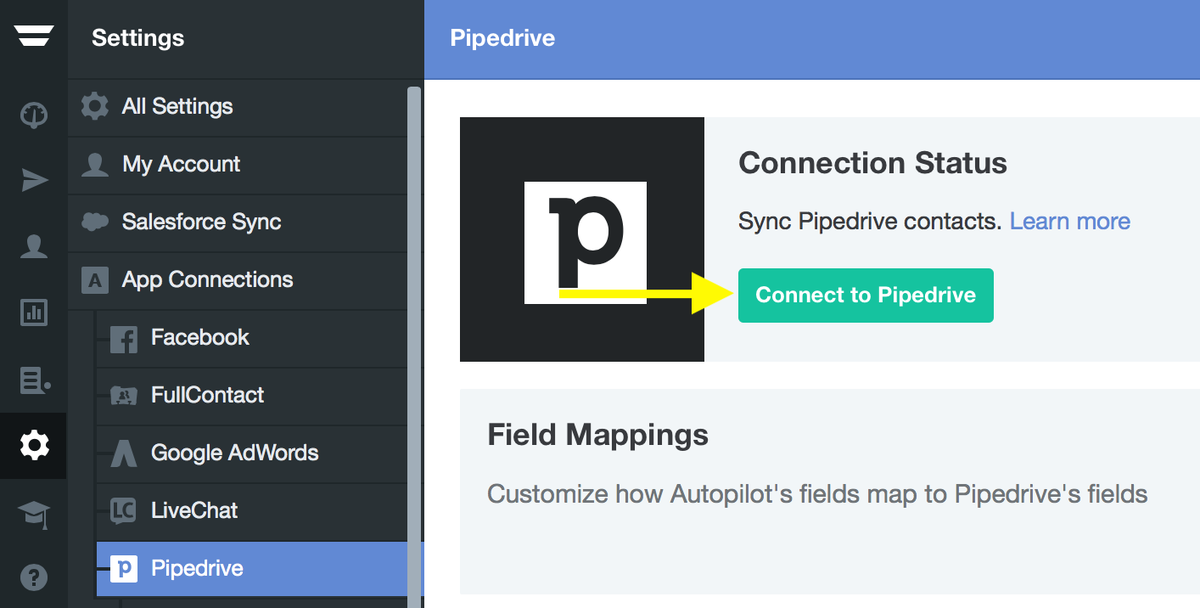Follow the Learn more link

pos(1070,221)
